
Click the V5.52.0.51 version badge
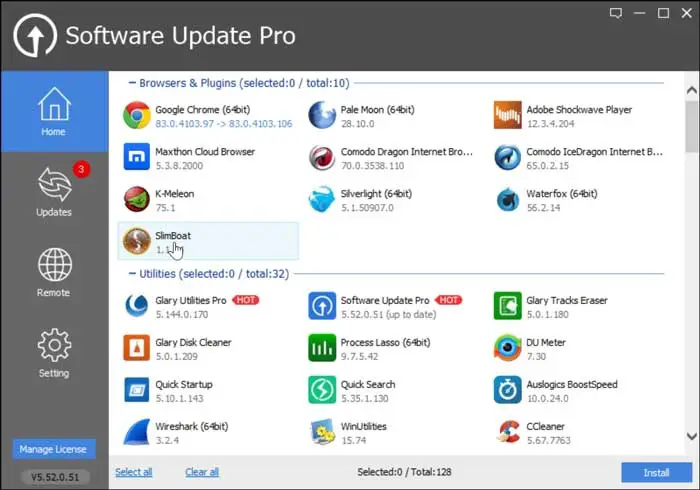(x=55, y=477)
